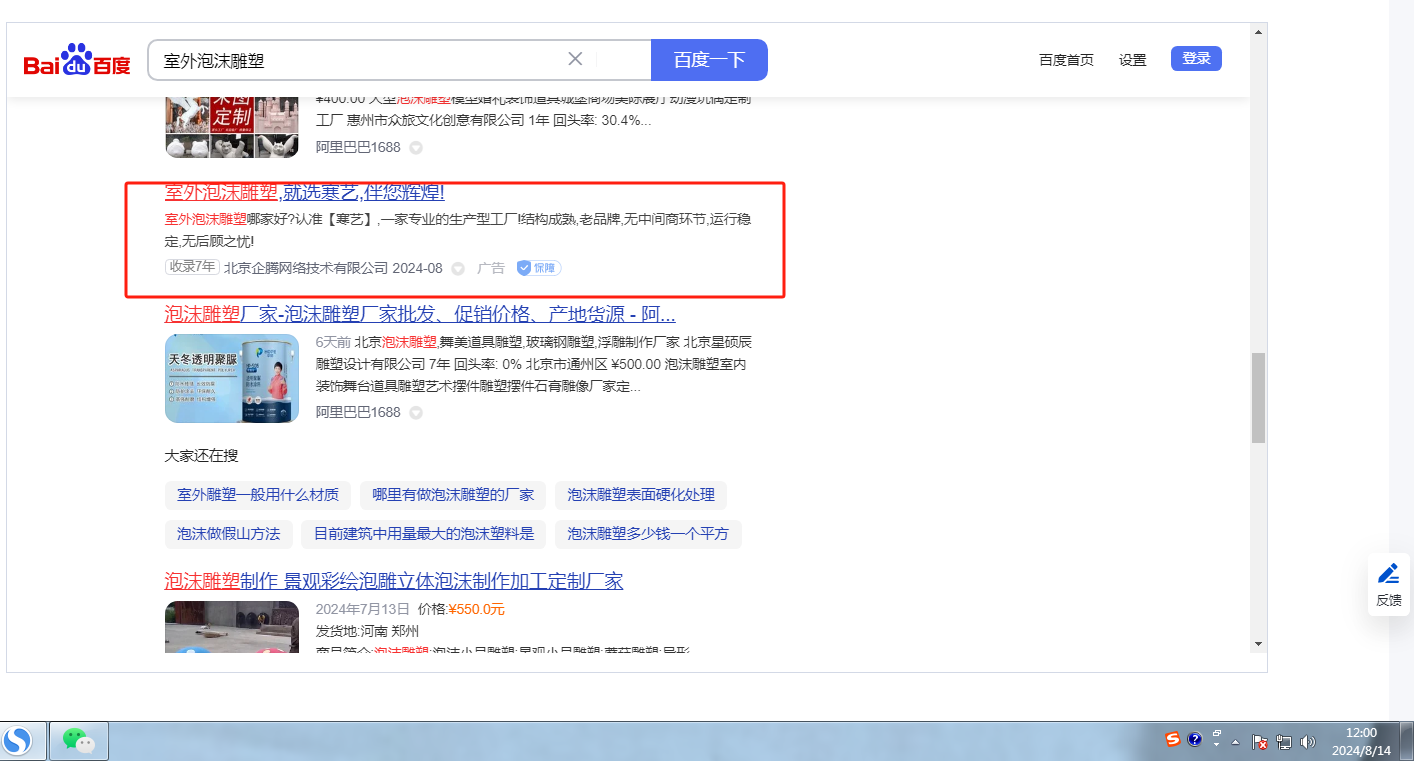The height and width of the screenshot is (761, 1414).
Task: Click the Baidu logo
Action: tap(77, 61)
